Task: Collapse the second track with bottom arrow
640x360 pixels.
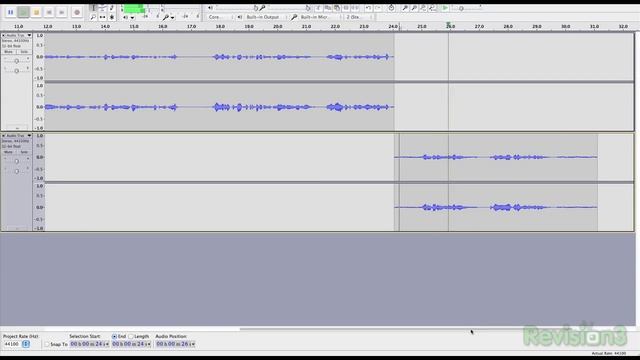Action: [17, 229]
